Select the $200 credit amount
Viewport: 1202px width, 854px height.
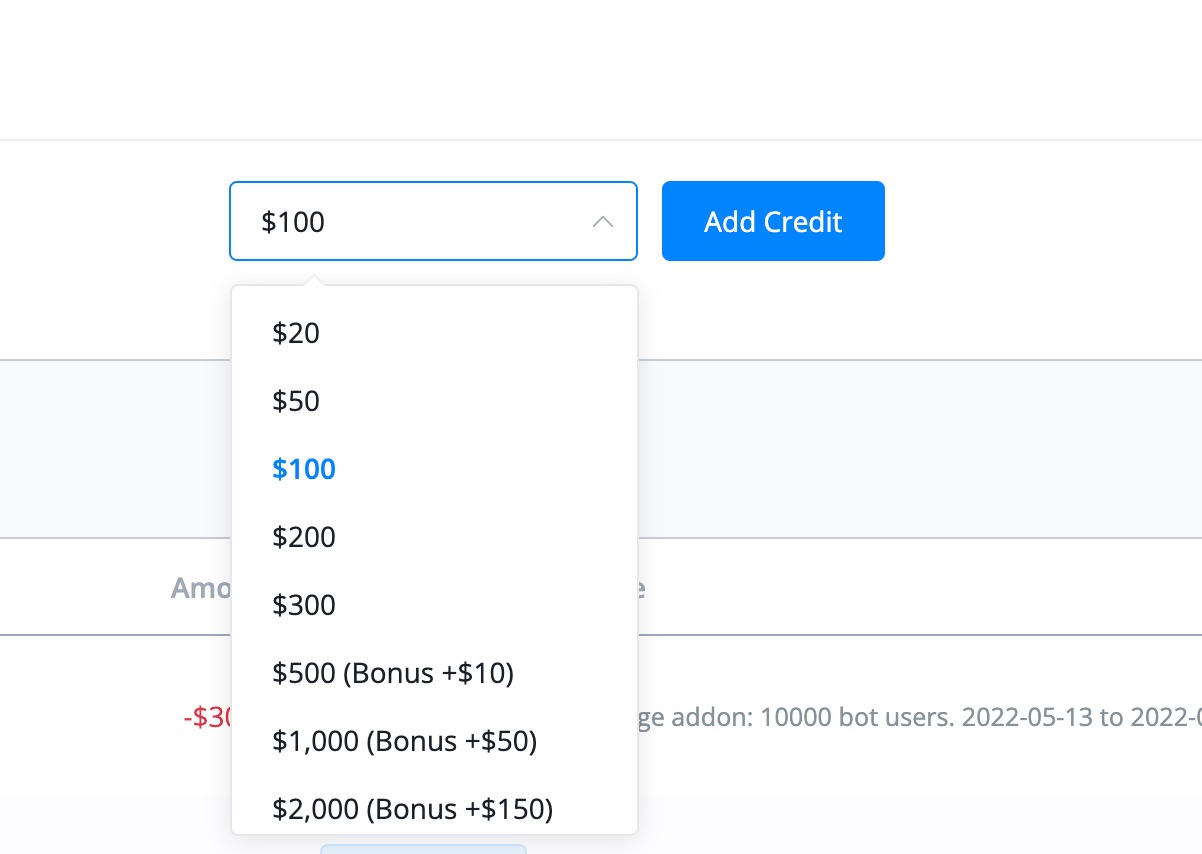pos(434,537)
